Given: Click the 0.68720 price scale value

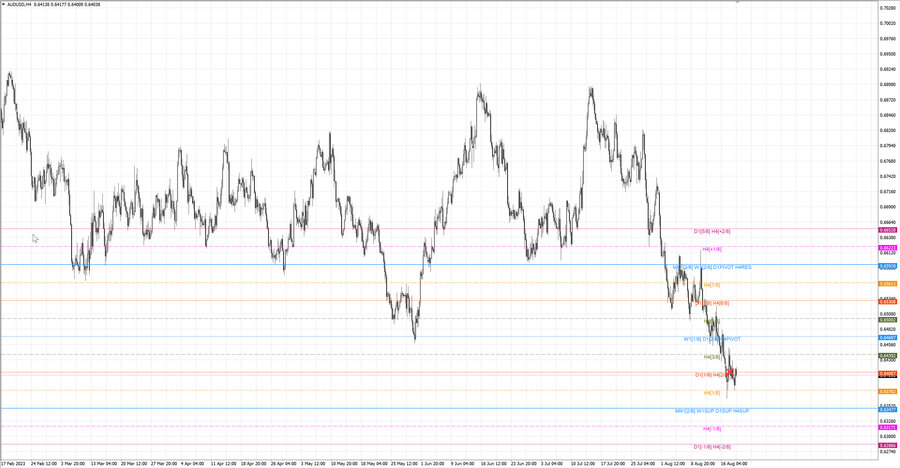Looking at the screenshot, I should 888,100.
